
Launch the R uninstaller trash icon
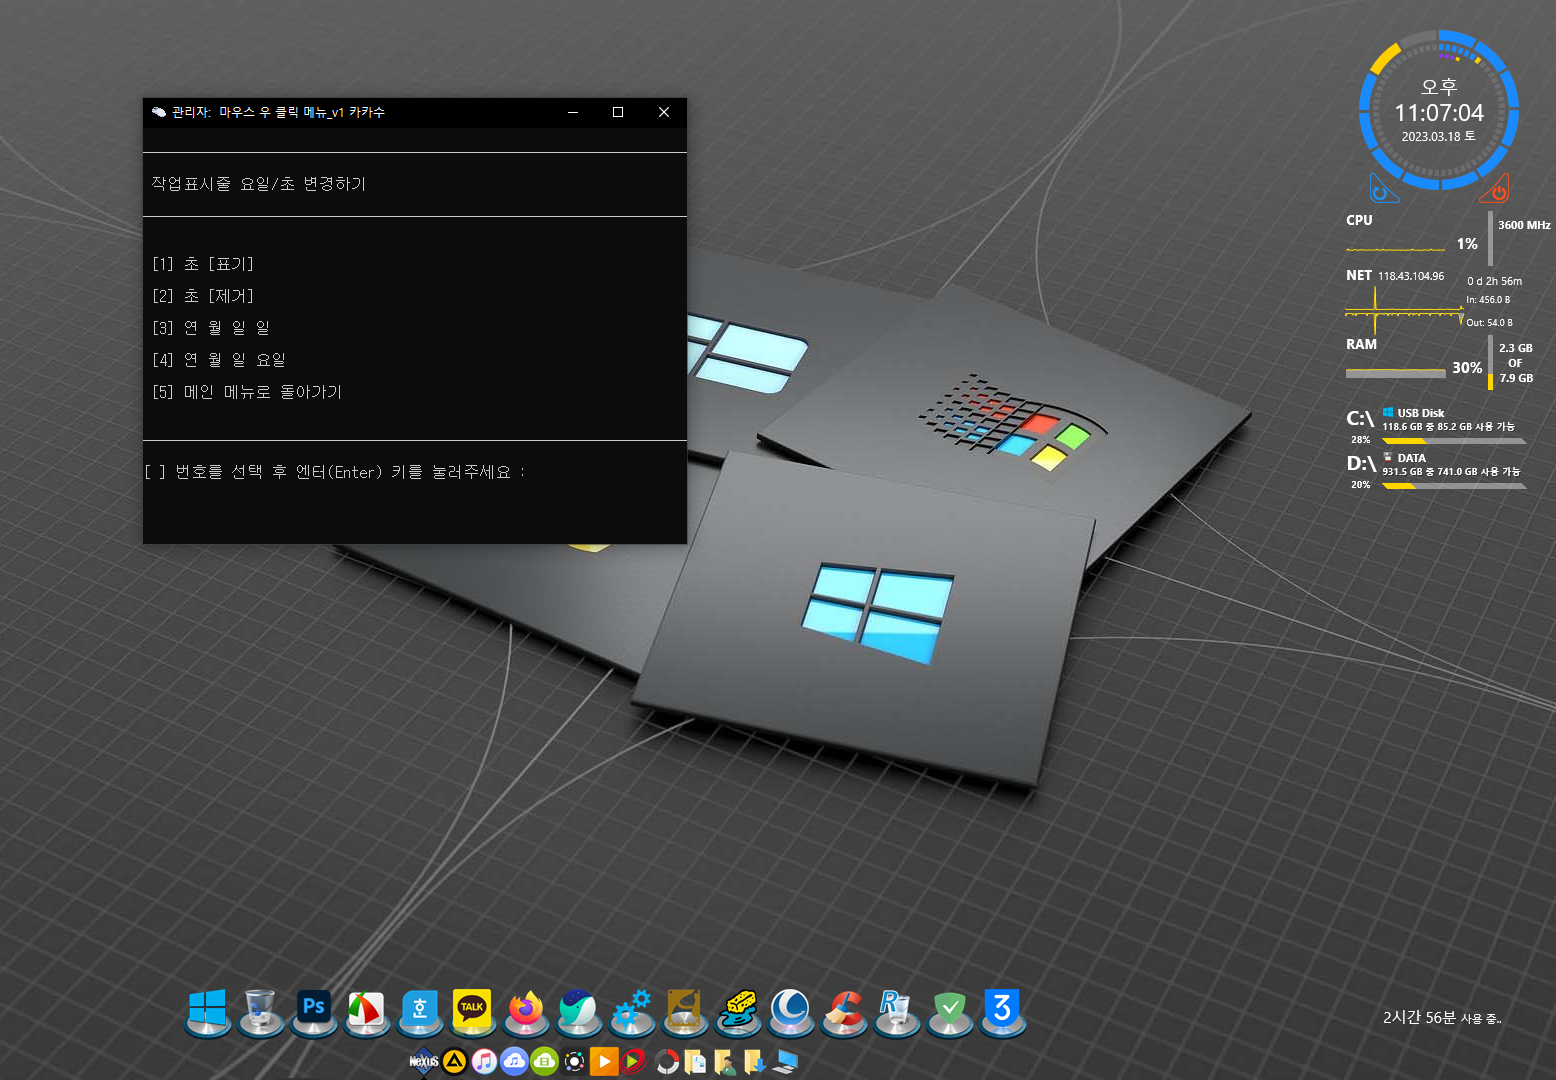pos(896,1010)
